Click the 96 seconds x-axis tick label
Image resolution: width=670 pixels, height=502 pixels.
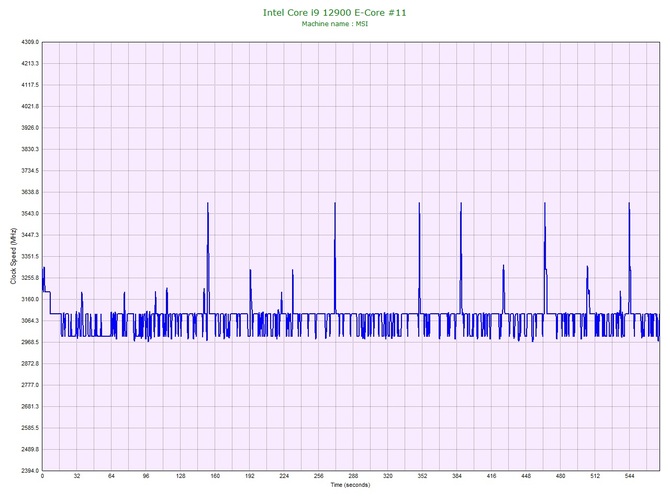tap(146, 476)
